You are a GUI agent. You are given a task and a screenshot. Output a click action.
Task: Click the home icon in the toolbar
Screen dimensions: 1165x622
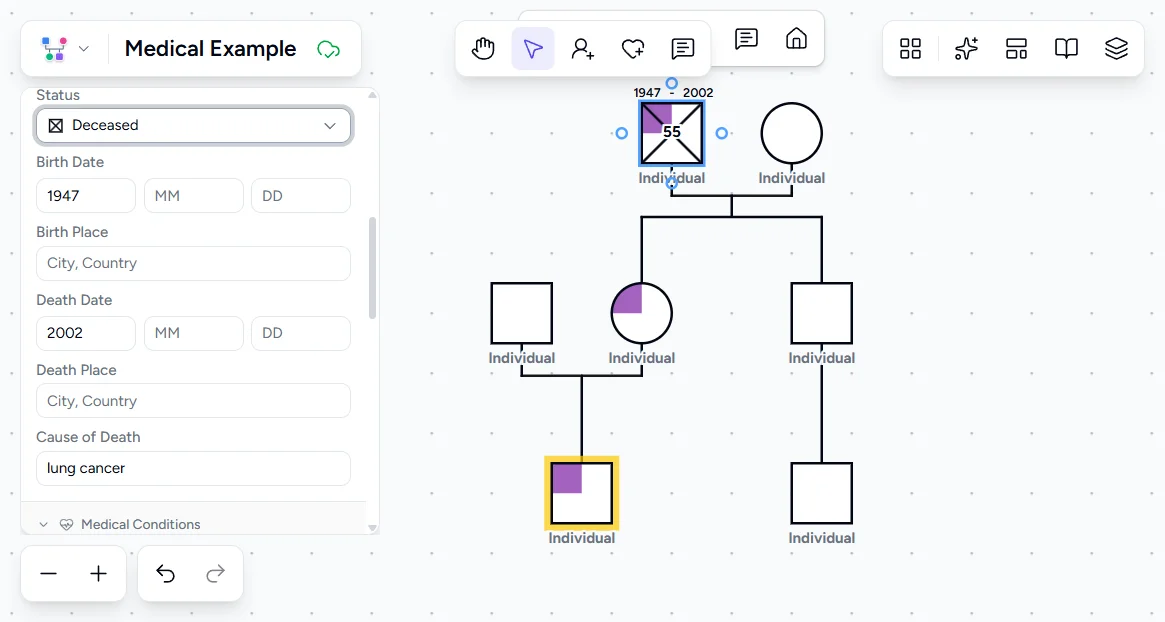[796, 39]
